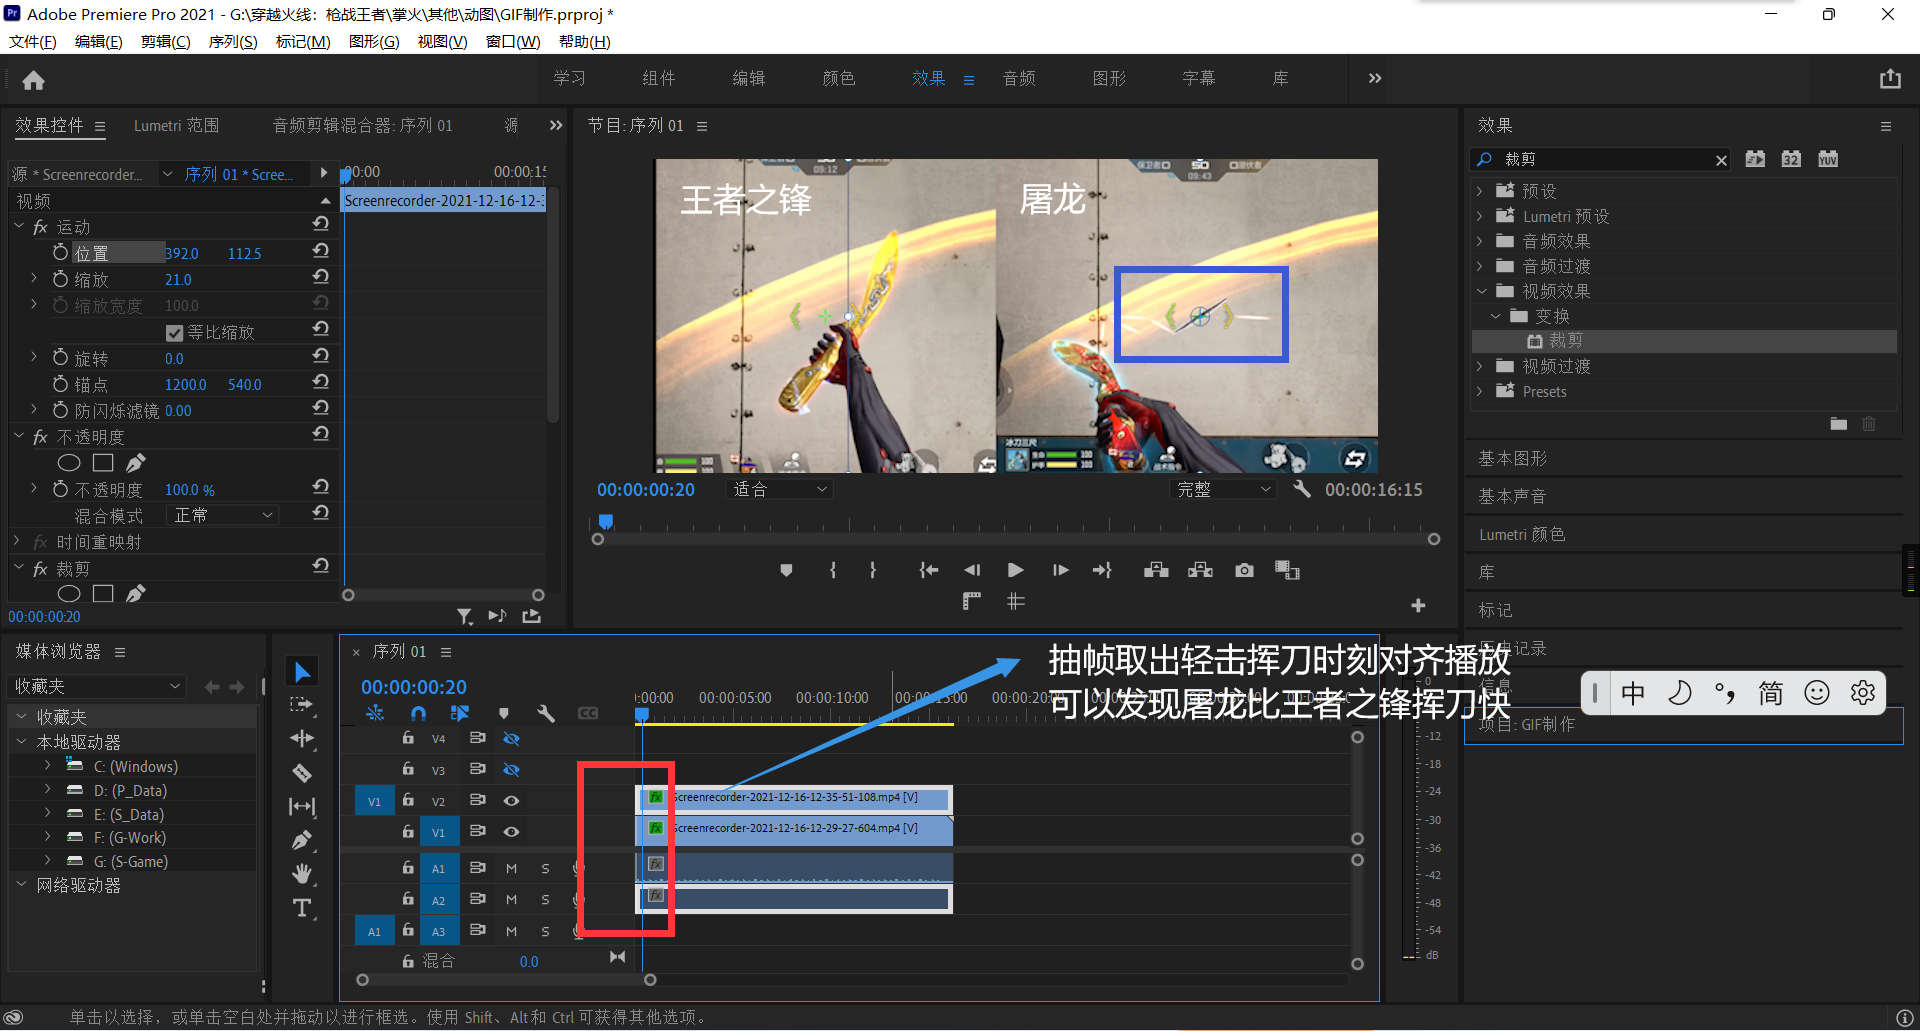Viewport: 1920px width, 1031px height.
Task: Toggle captions track CC button
Action: [588, 713]
